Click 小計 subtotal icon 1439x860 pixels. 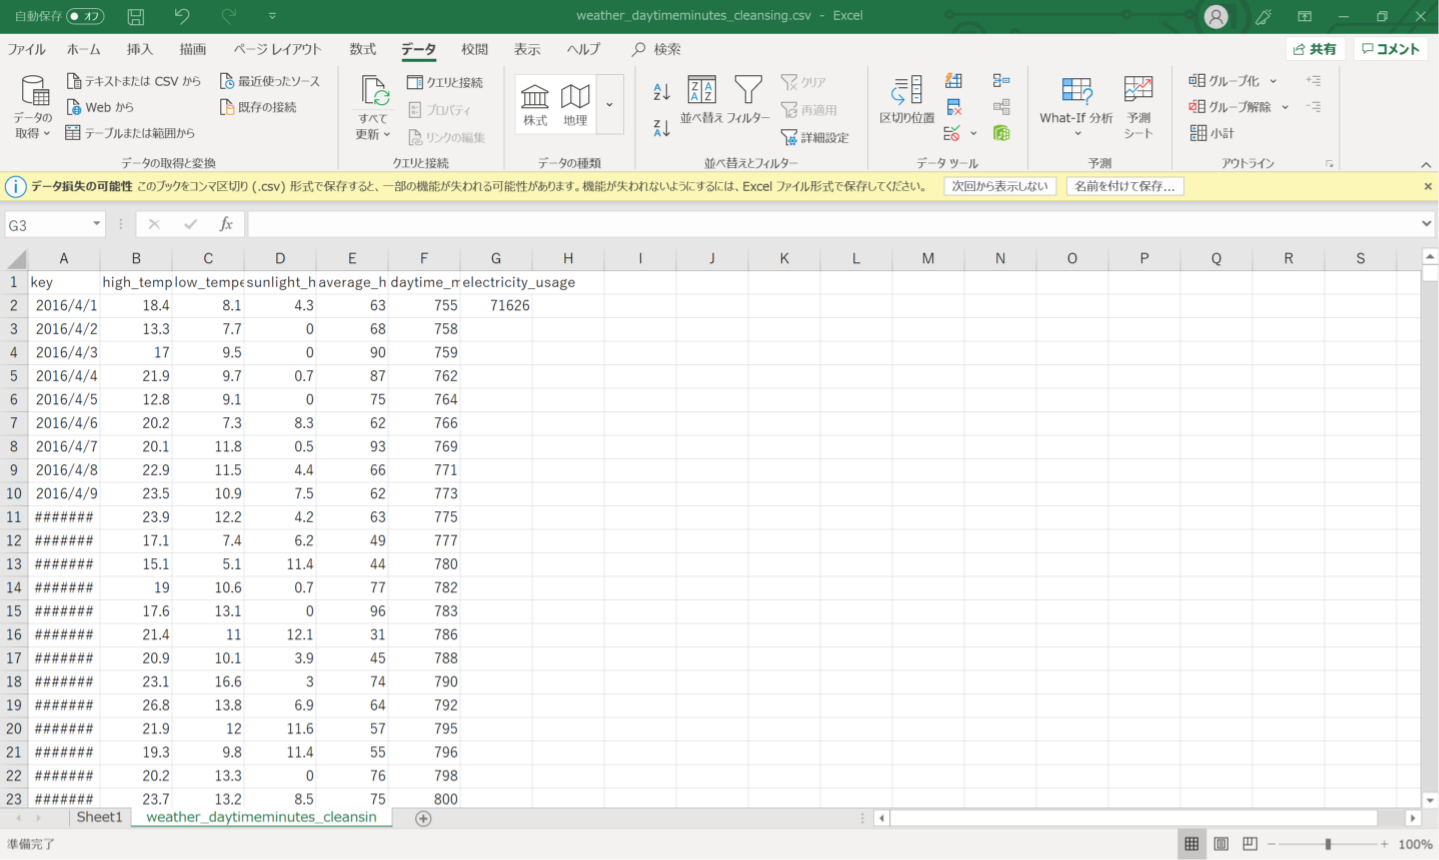1211,133
